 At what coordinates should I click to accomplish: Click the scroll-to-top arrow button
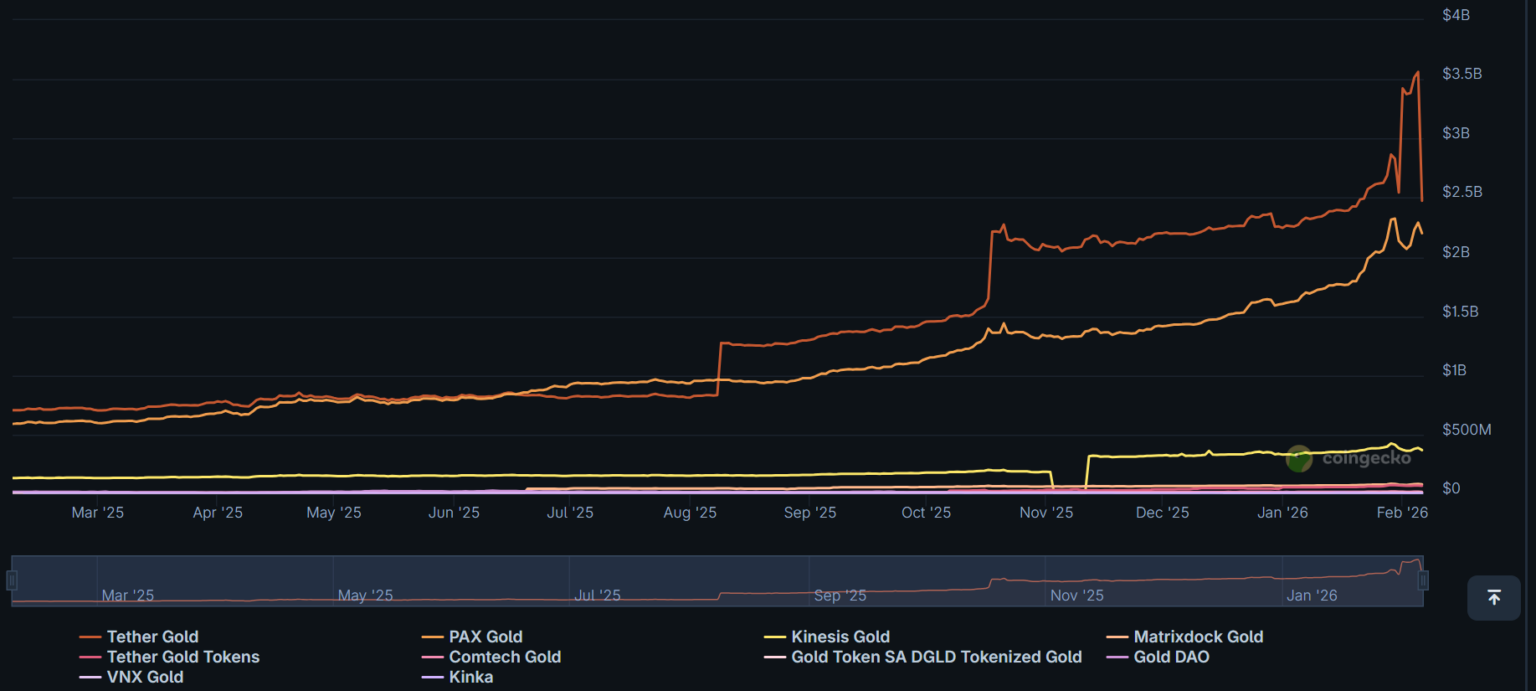1493,597
